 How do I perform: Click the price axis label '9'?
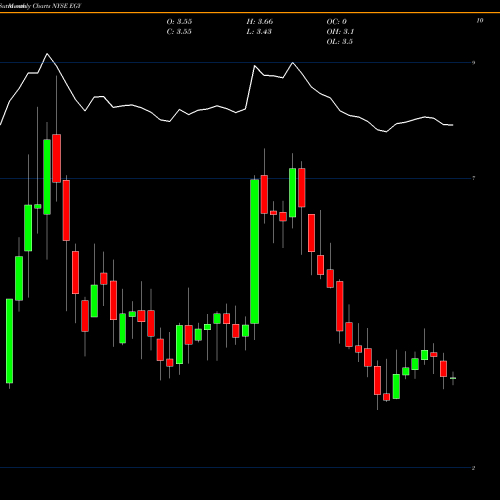tap(474, 63)
